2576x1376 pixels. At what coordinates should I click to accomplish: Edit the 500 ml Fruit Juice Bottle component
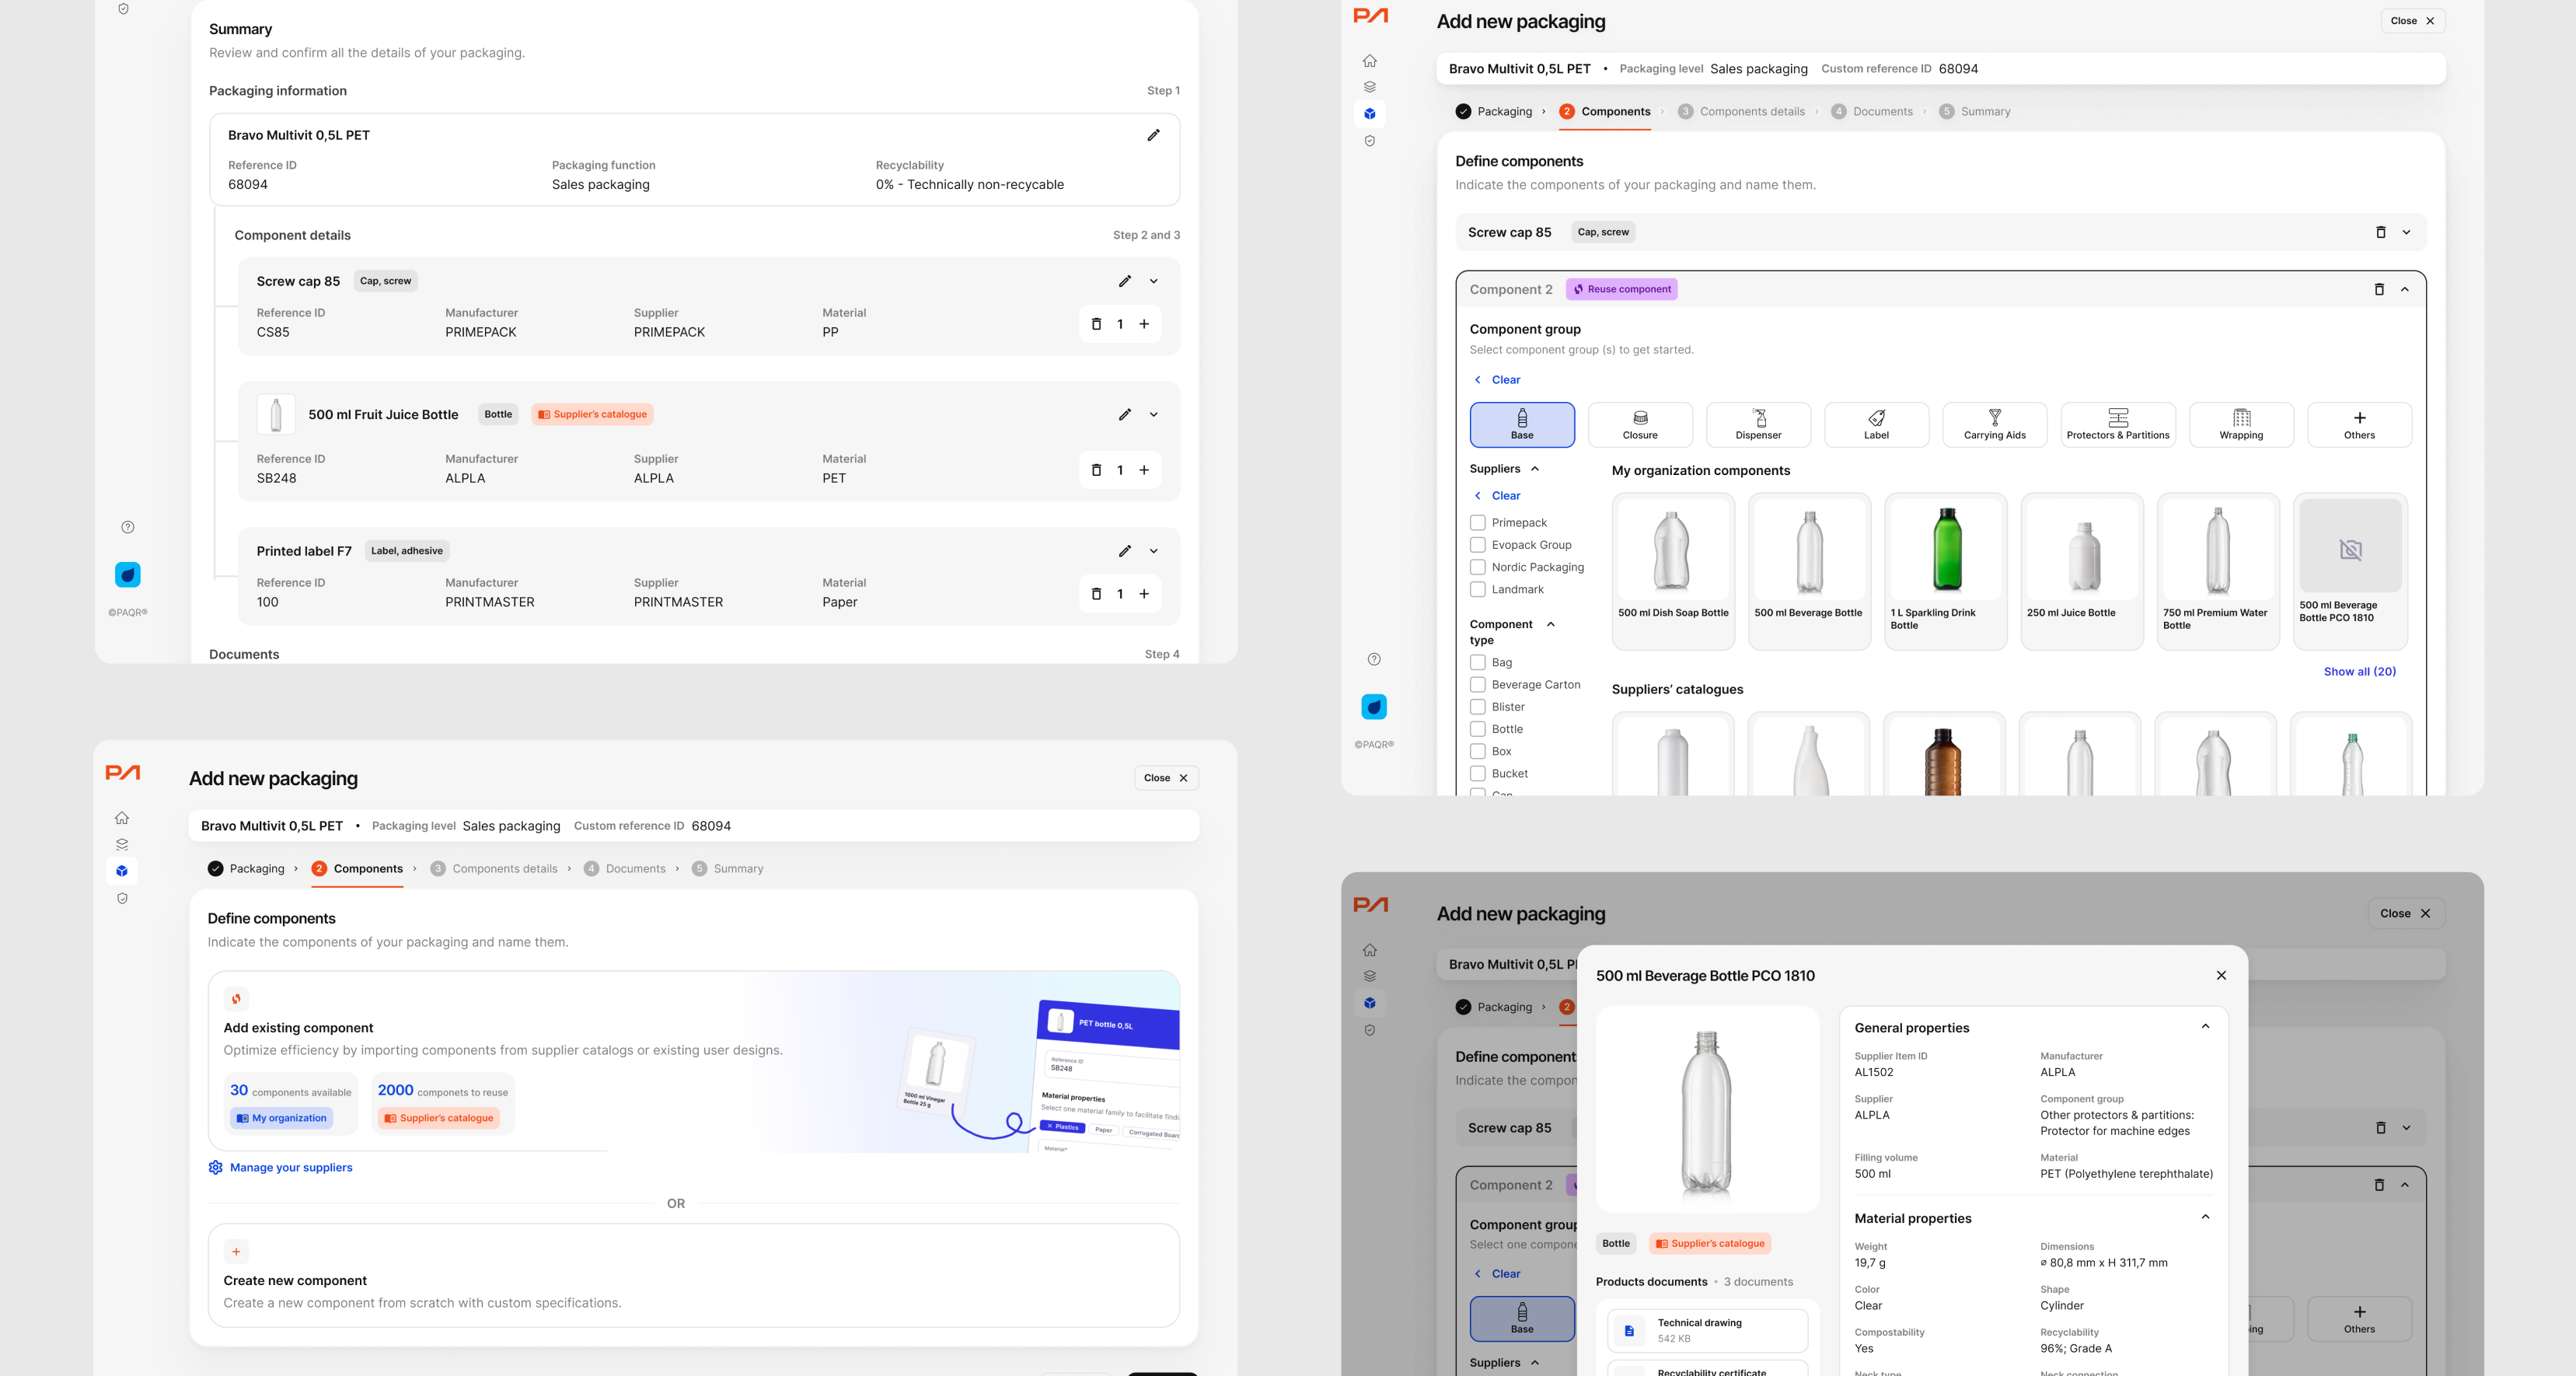pos(1125,414)
